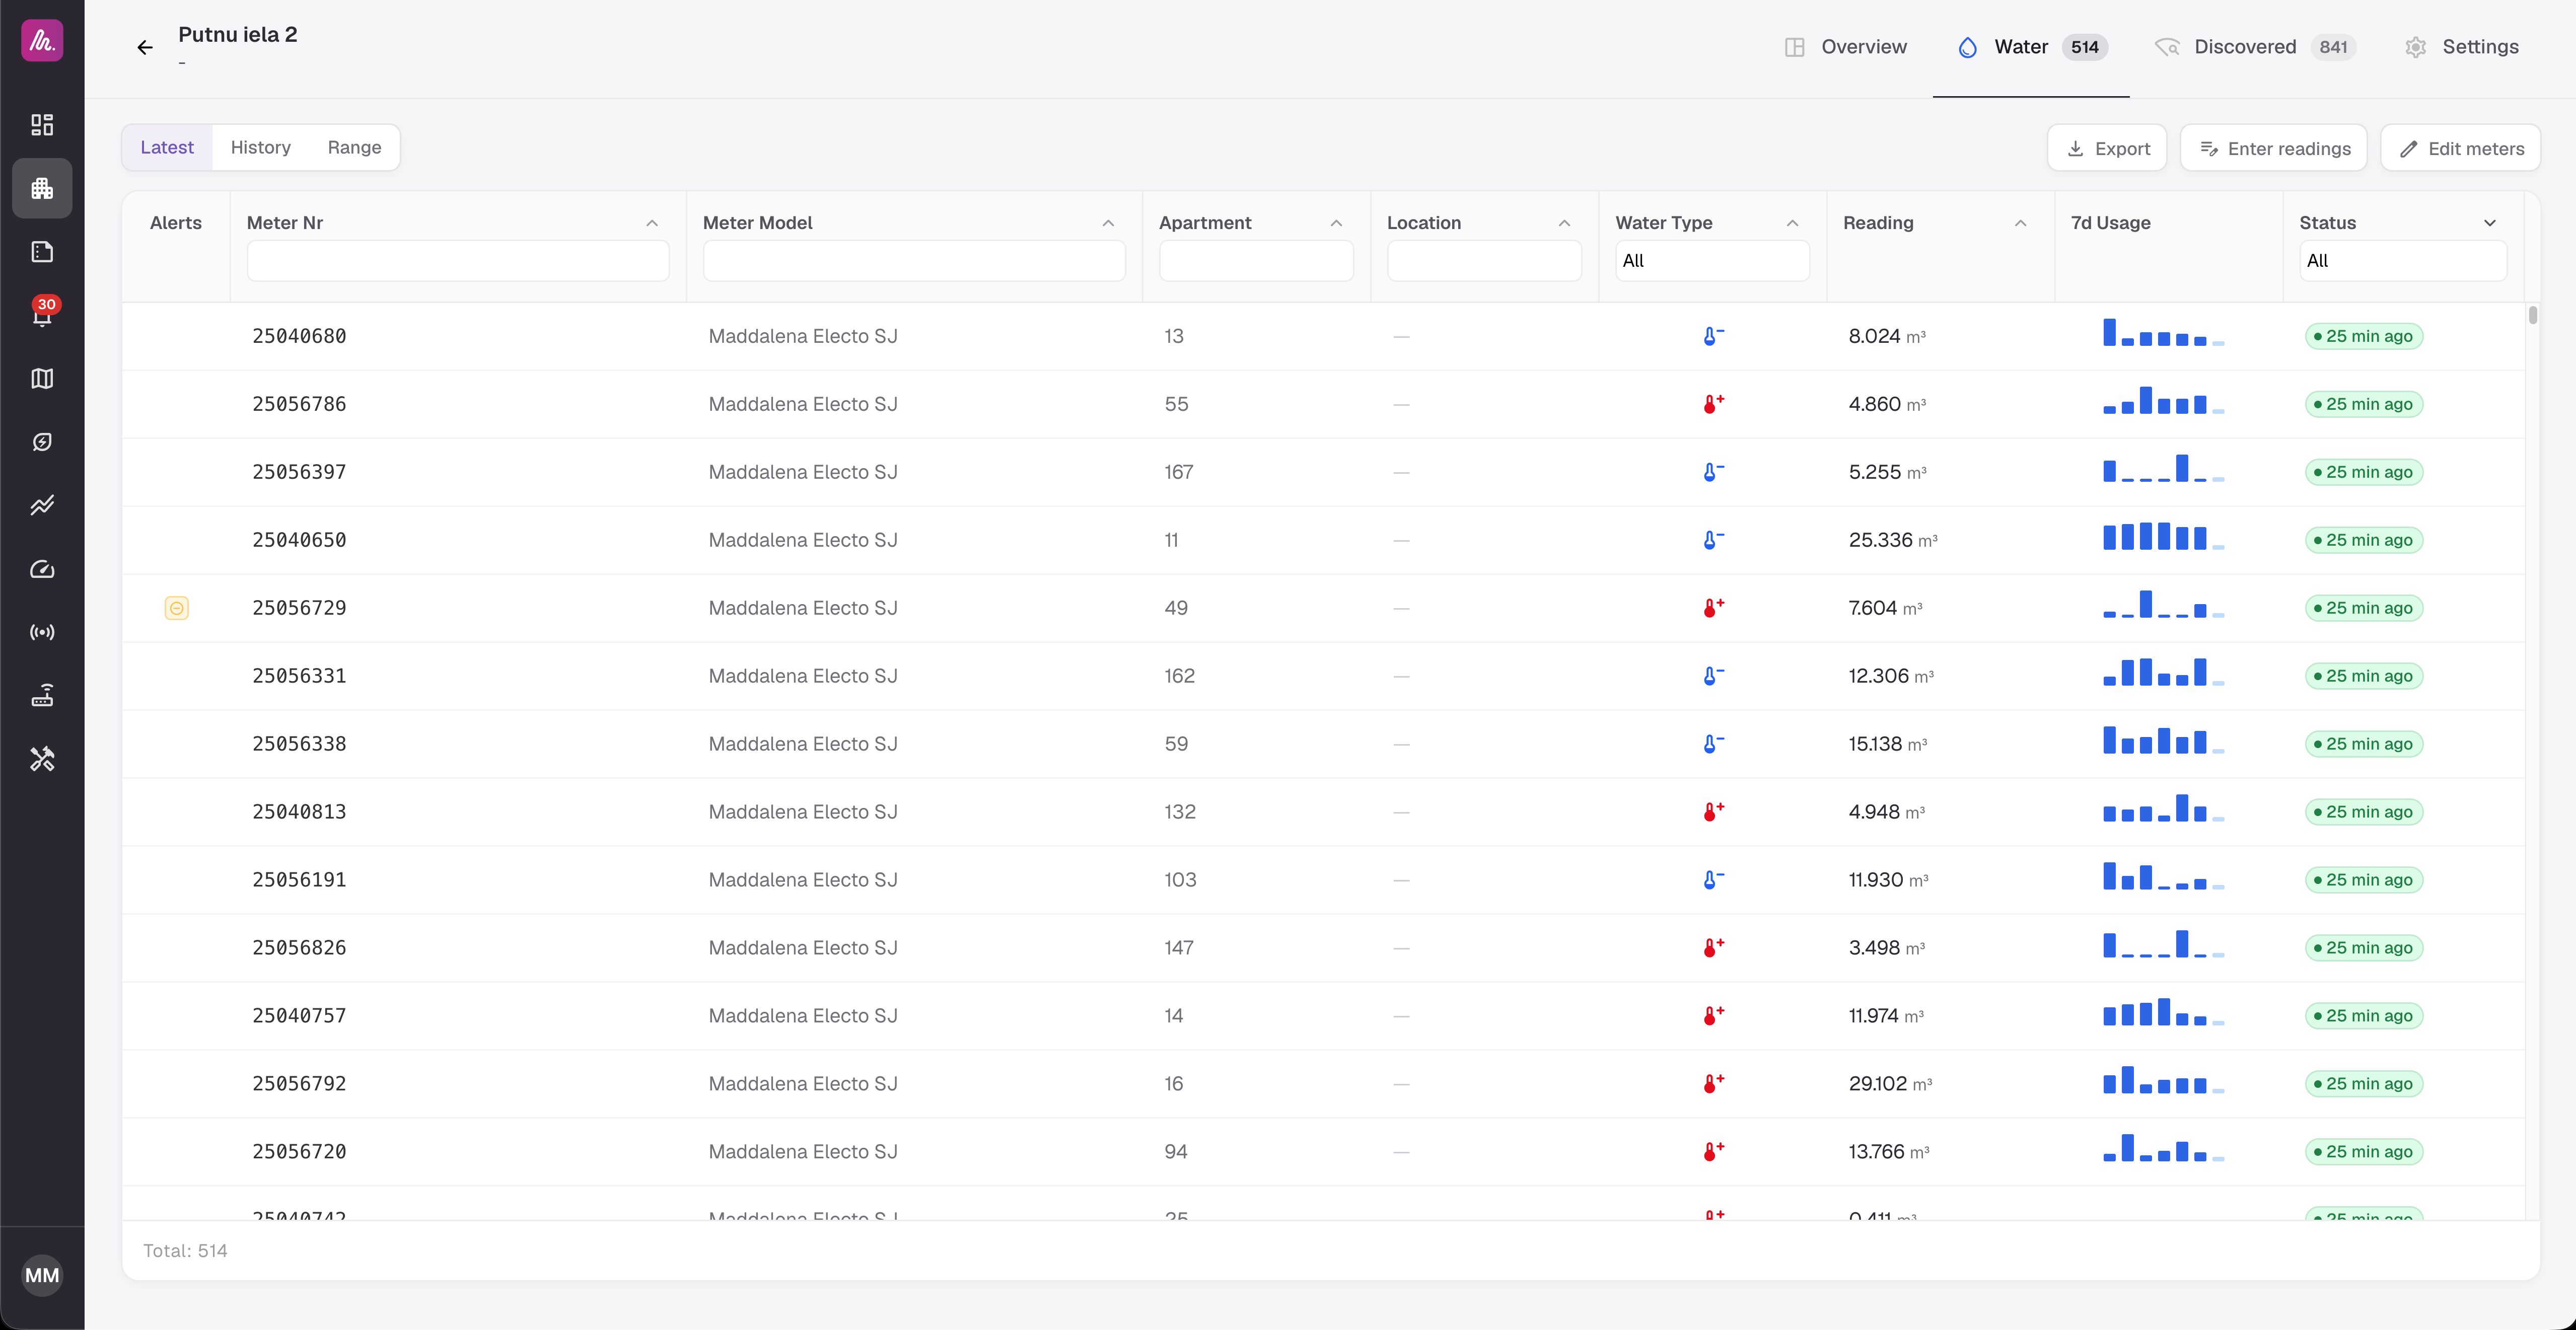The image size is (2576, 1330).
Task: Open the map icon in sidebar
Action: coord(42,378)
